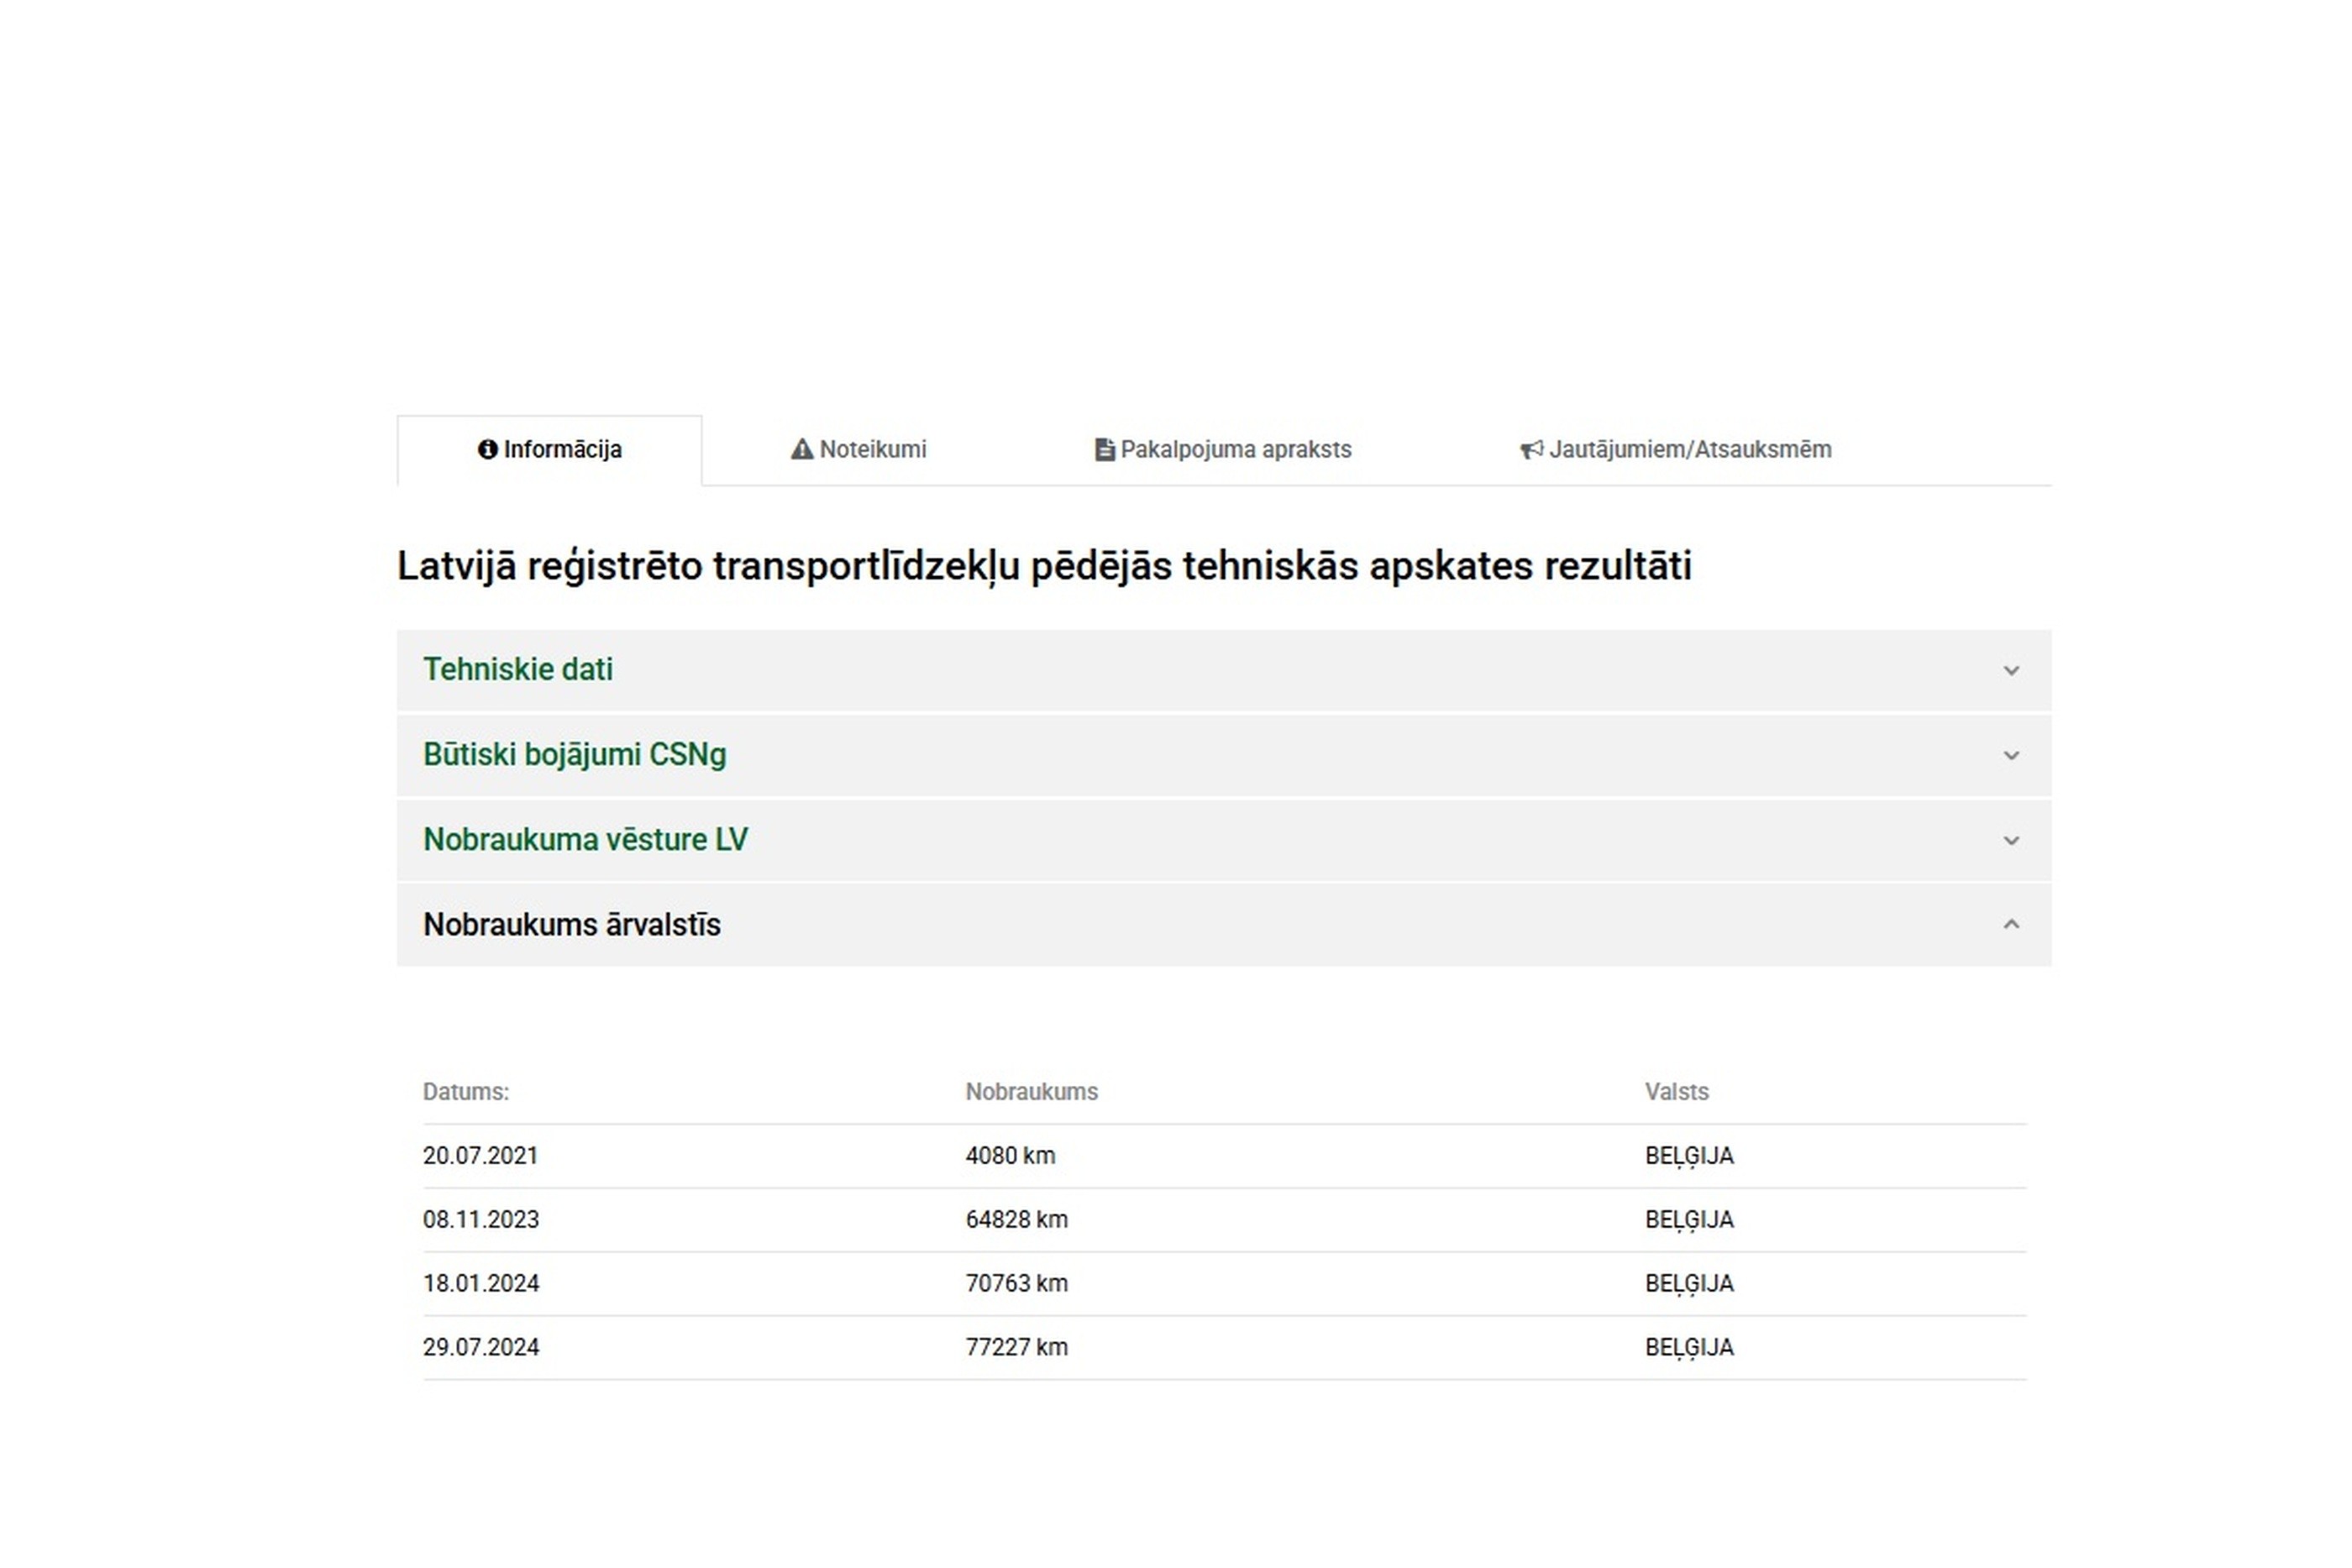
Task: Select the Datums: column header
Action: (x=466, y=1092)
